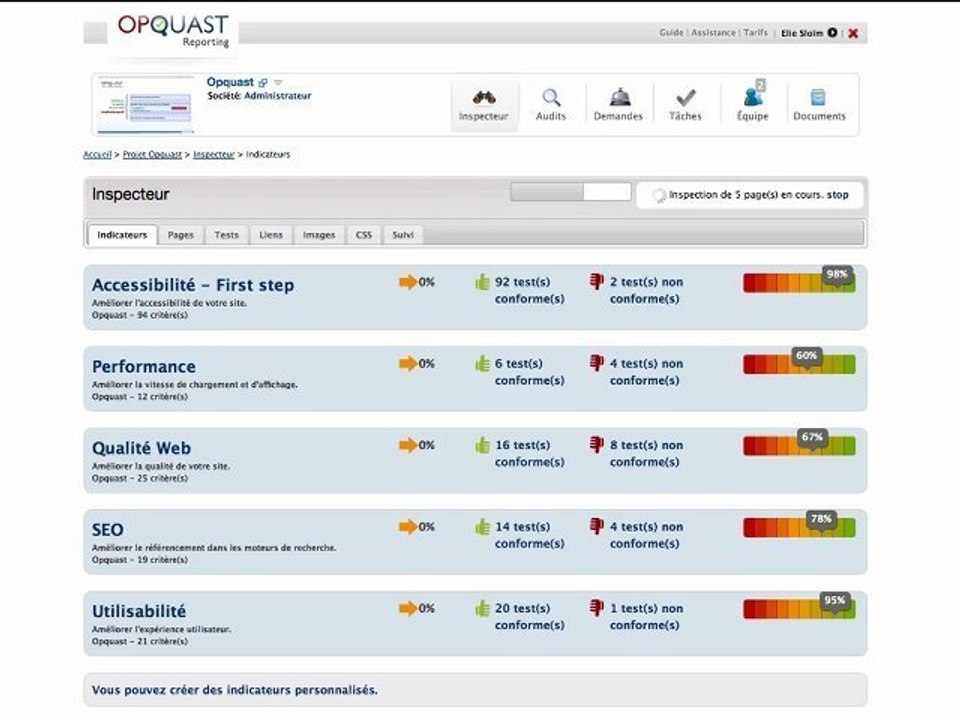Click the inspection progress bar
This screenshot has height=720, width=960.
(x=571, y=192)
